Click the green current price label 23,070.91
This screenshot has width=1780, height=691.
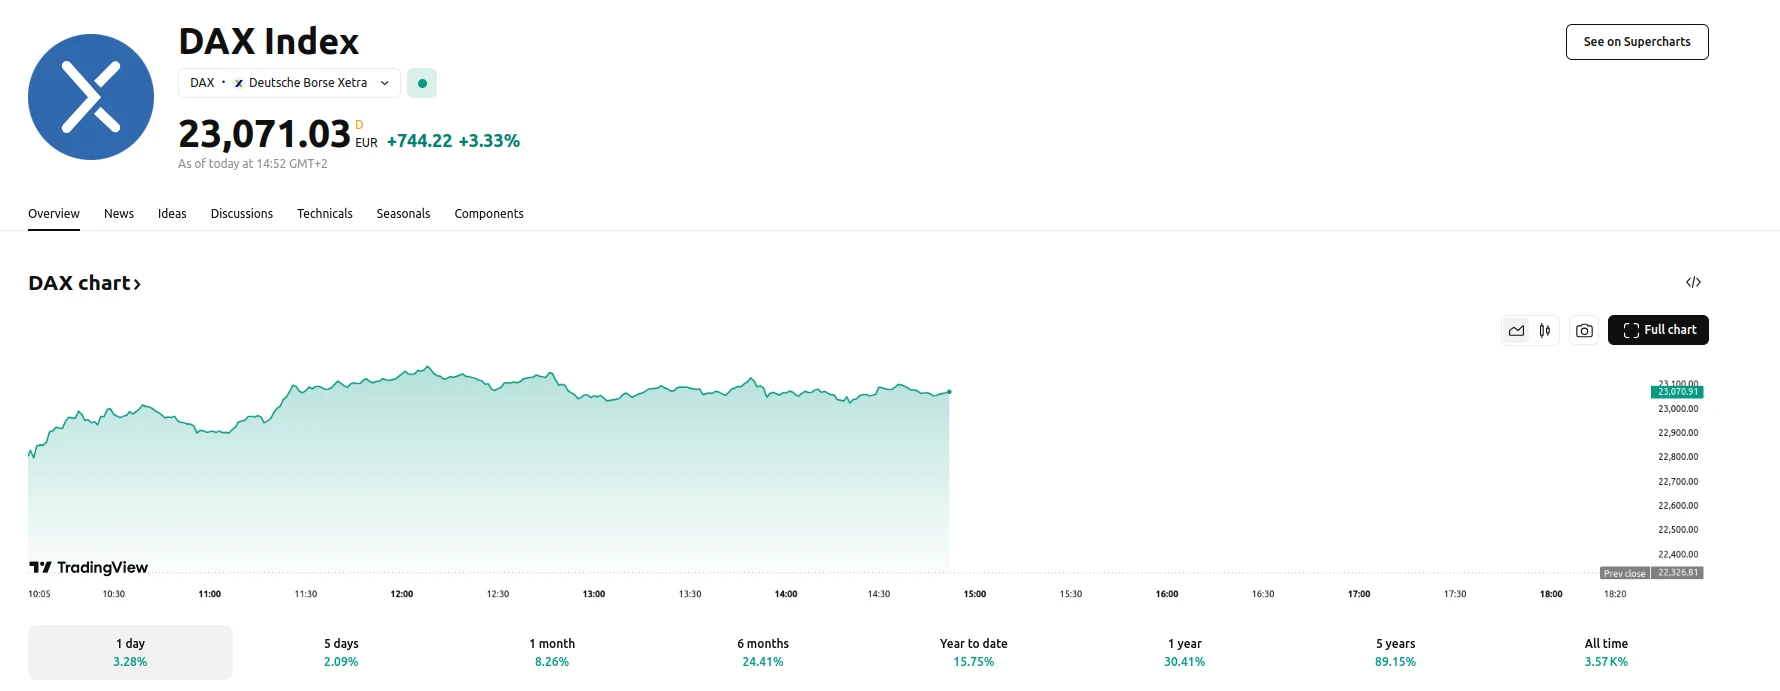[1677, 392]
